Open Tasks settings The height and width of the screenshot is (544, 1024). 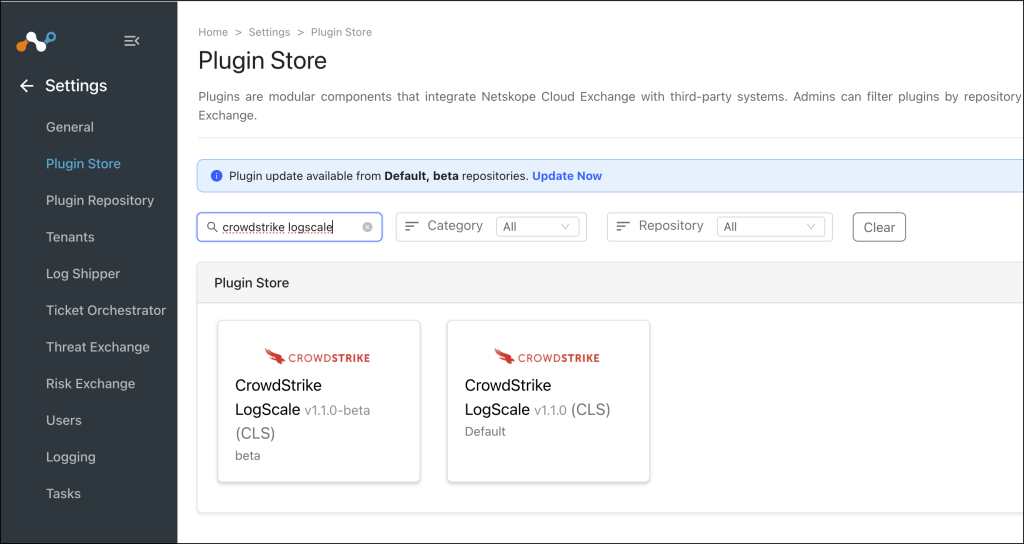tap(63, 493)
